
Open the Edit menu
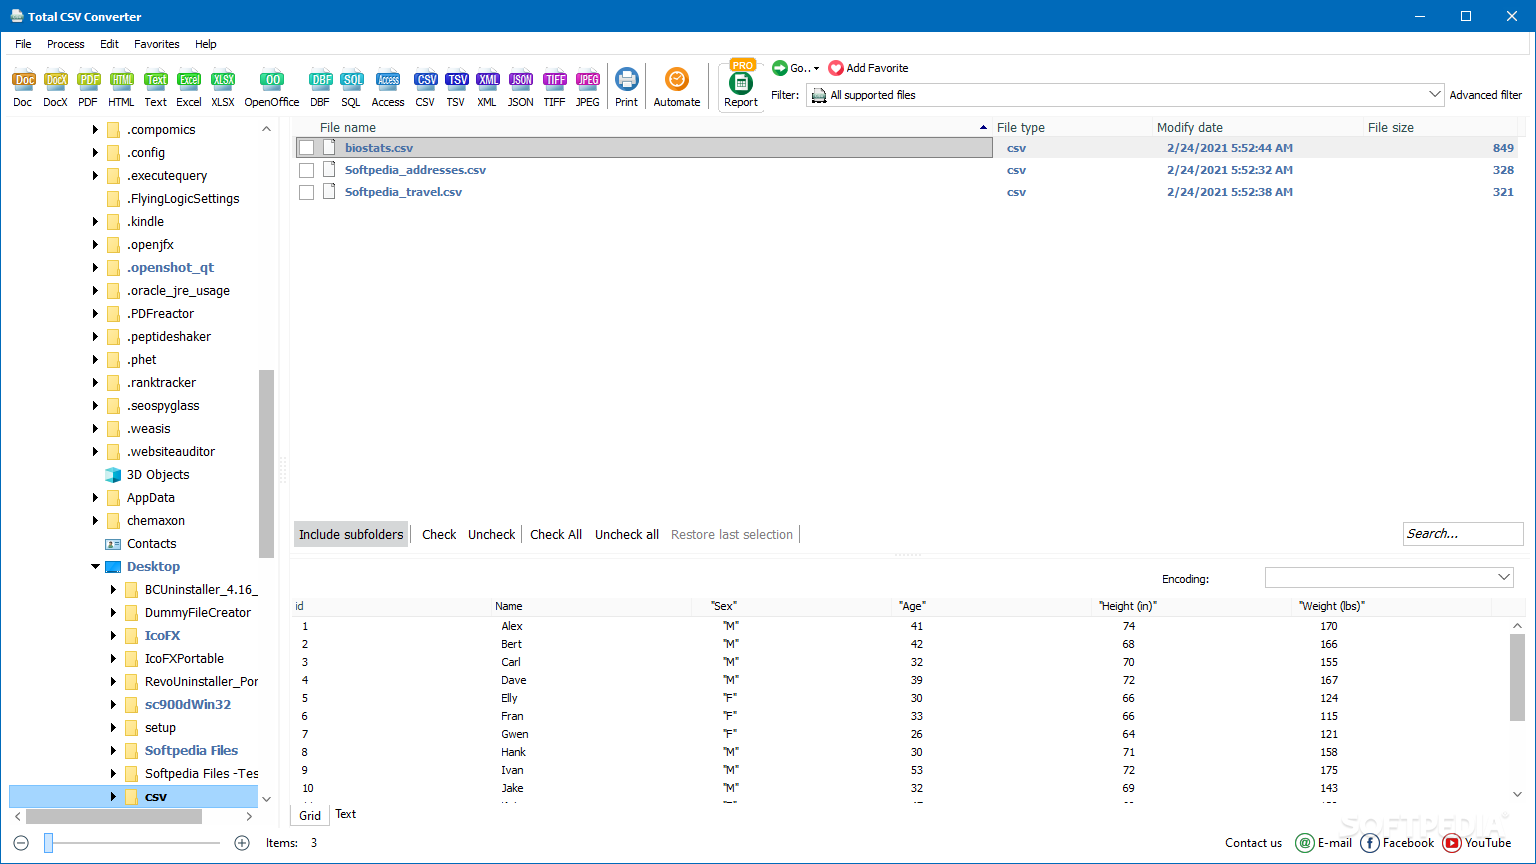109,44
